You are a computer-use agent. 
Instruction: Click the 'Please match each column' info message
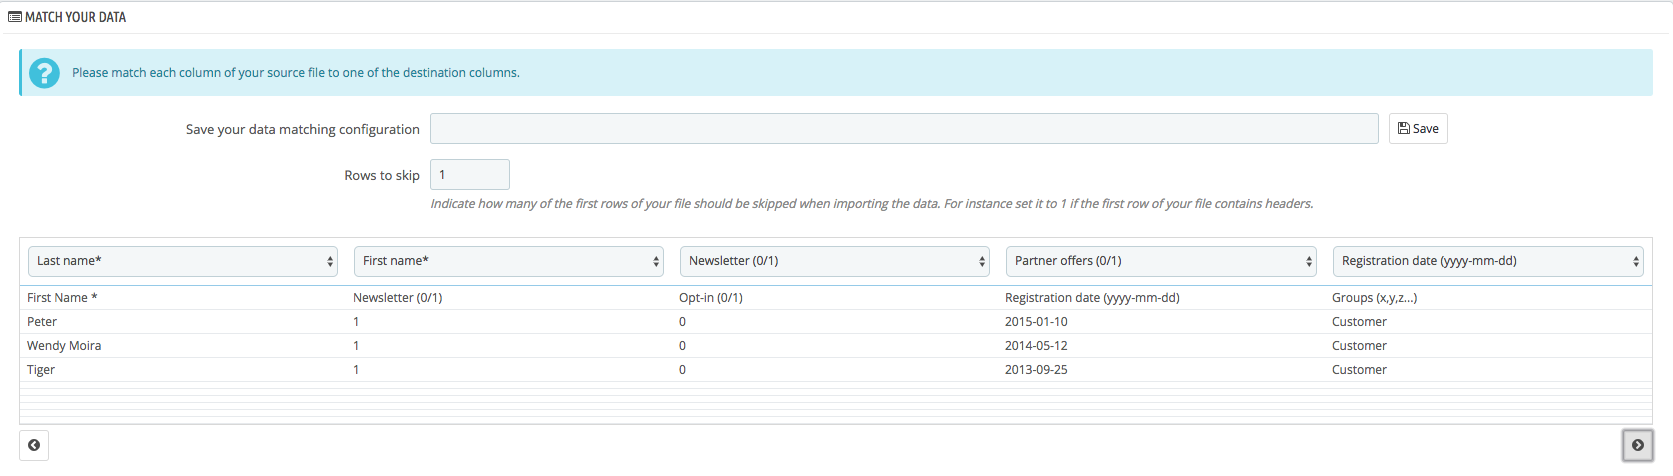point(296,73)
